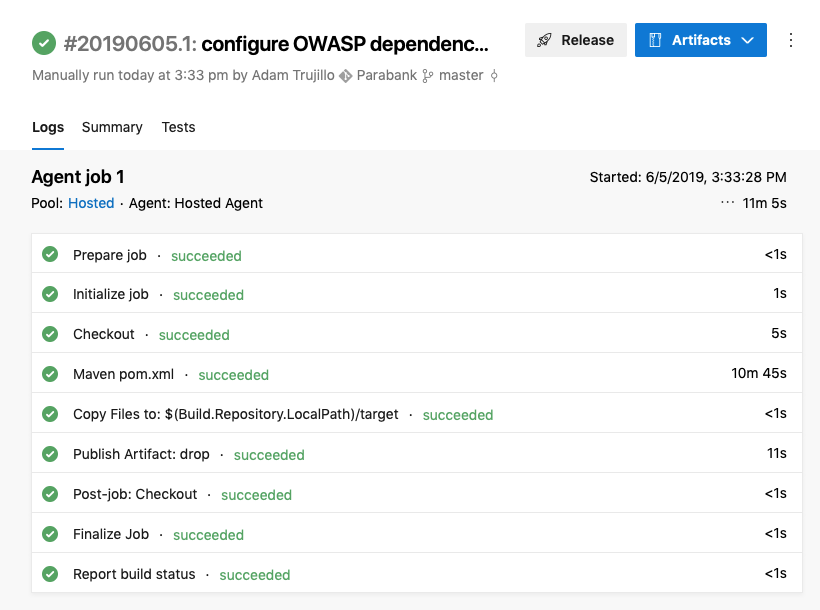Viewport: 820px width, 610px height.
Task: Click the 10m 45s duration for Maven
Action: tap(758, 373)
